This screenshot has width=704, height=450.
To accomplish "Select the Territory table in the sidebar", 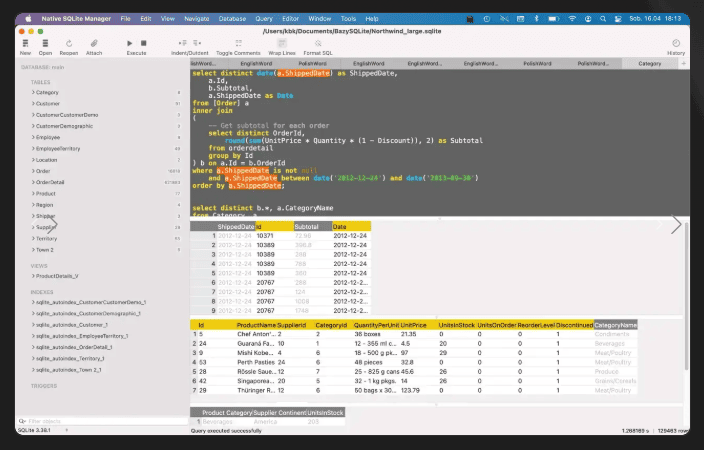I will click(x=46, y=238).
